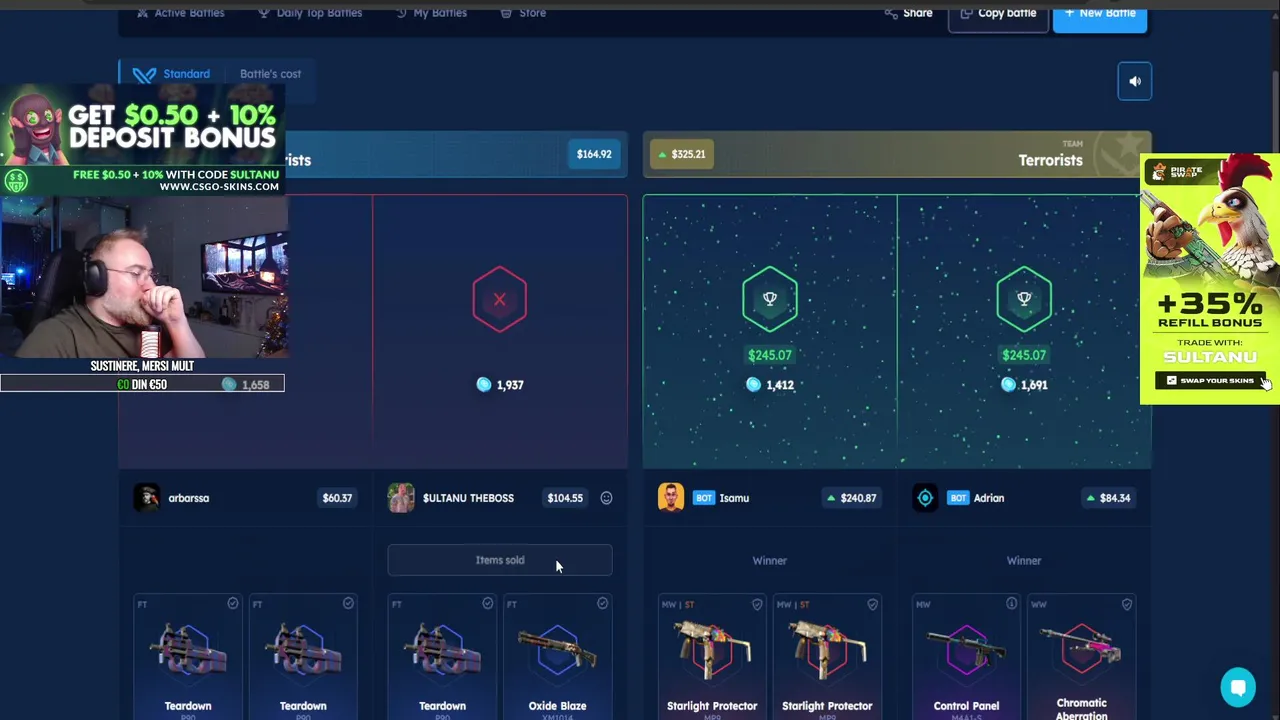
Task: Click the $164.92 team total badge
Action: [594, 154]
